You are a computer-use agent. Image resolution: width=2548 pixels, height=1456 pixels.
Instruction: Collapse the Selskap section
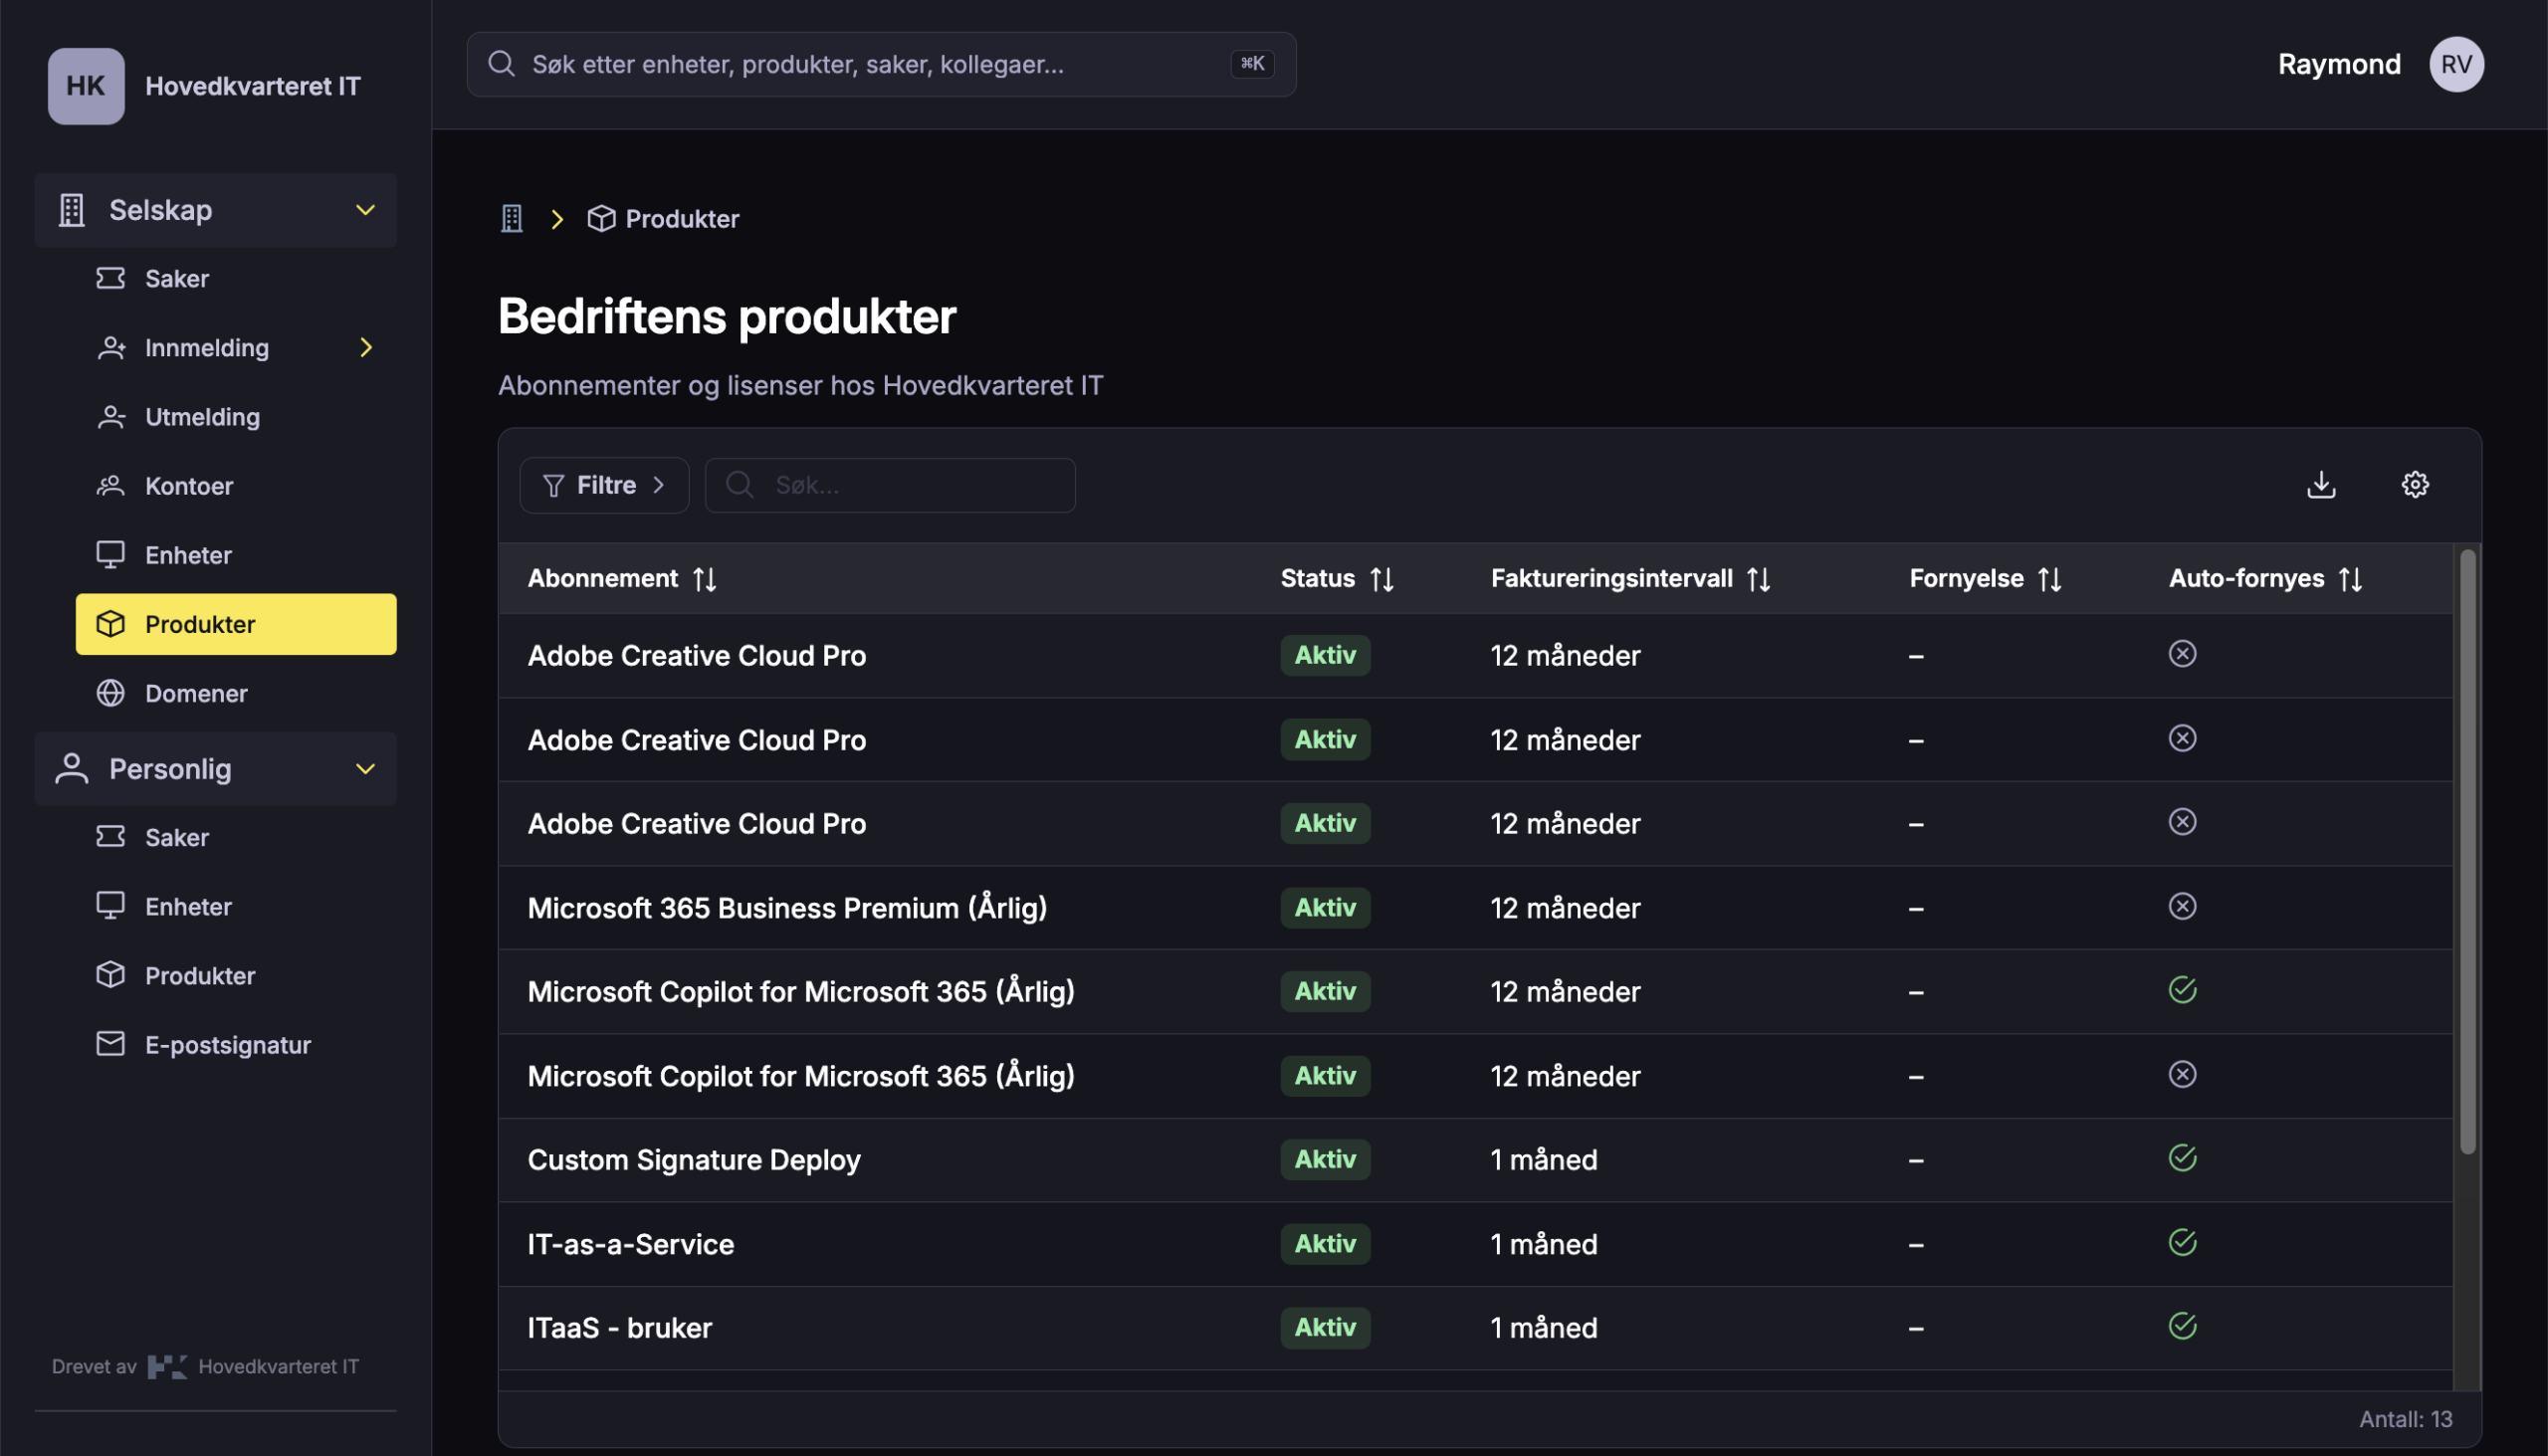click(x=366, y=210)
